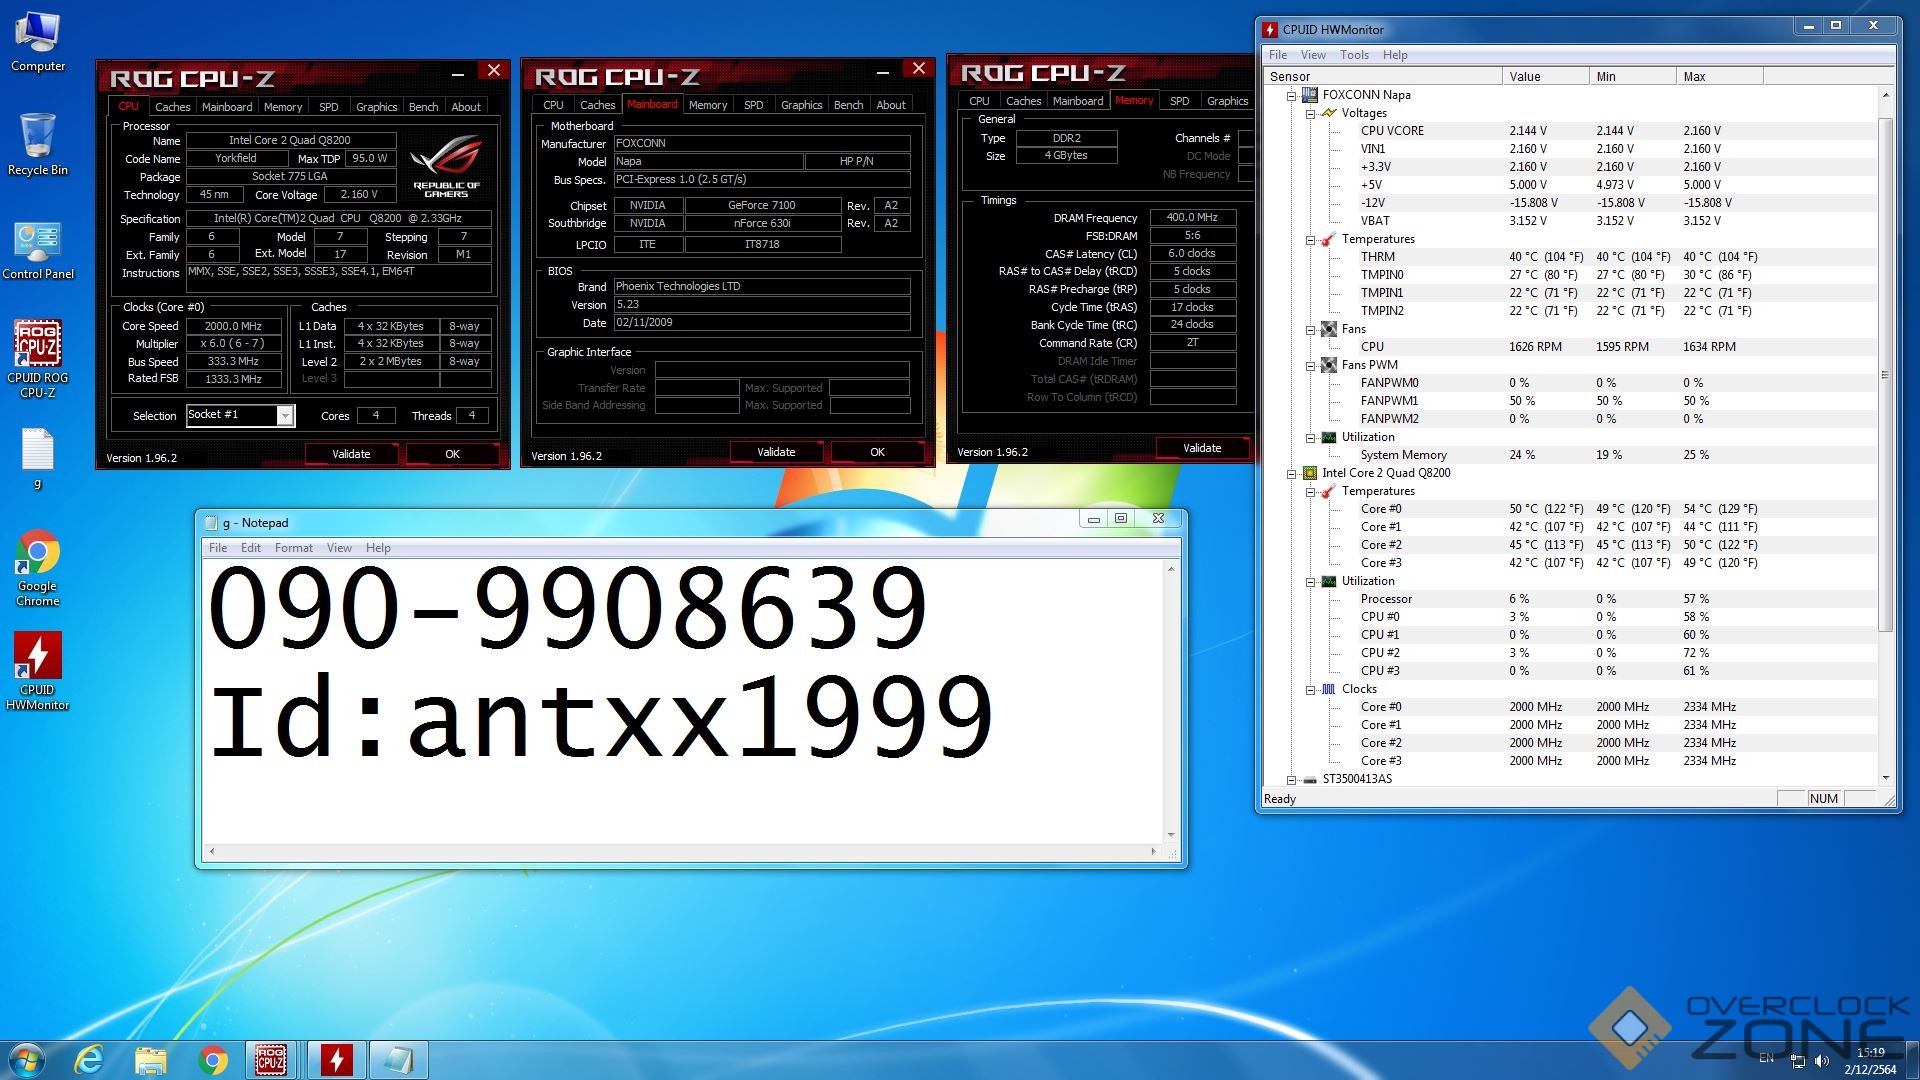The image size is (1920, 1080).
Task: Switch to Chrome in the taskbar
Action: click(212, 1060)
